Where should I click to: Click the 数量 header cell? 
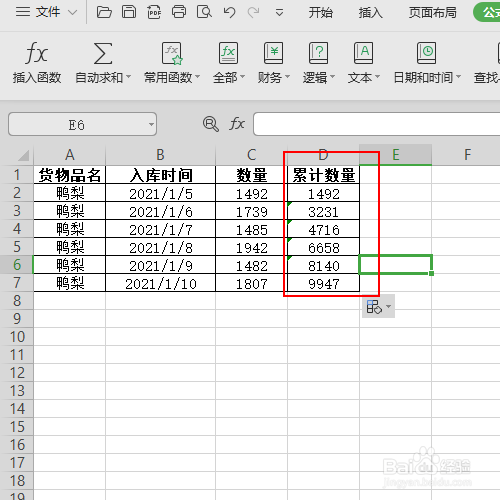pos(251,175)
